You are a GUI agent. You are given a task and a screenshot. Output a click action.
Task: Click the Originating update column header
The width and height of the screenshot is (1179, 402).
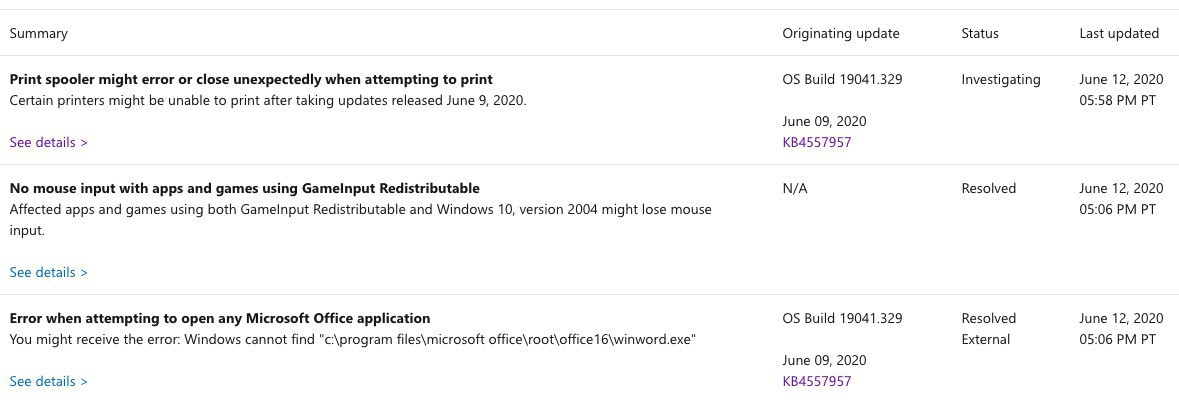click(840, 33)
